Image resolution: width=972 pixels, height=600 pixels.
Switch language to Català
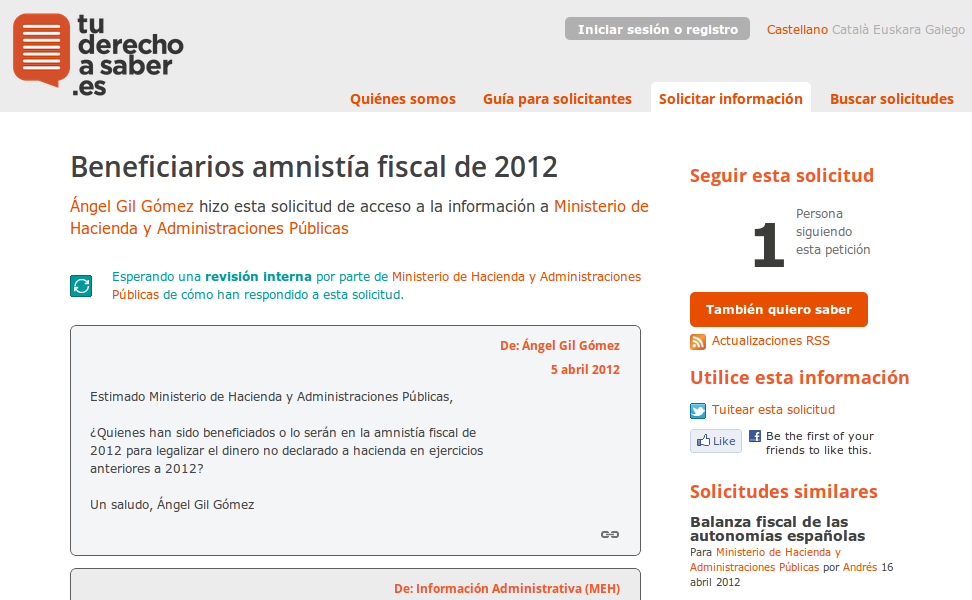850,30
